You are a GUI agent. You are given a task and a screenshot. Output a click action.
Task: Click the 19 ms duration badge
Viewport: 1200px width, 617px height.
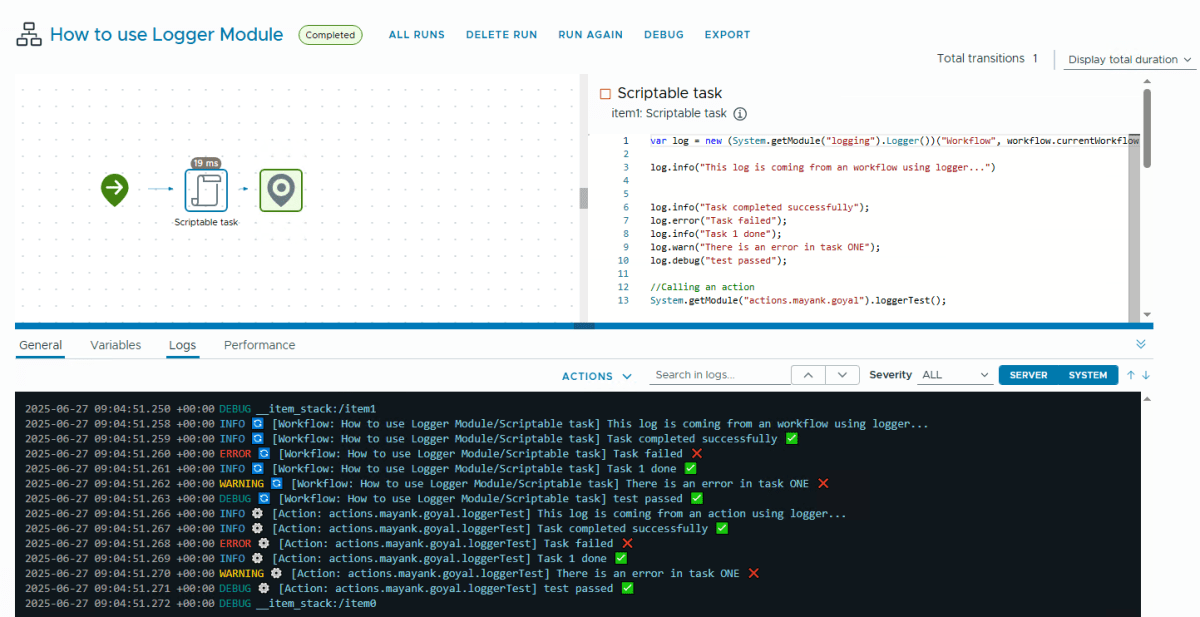(x=206, y=162)
